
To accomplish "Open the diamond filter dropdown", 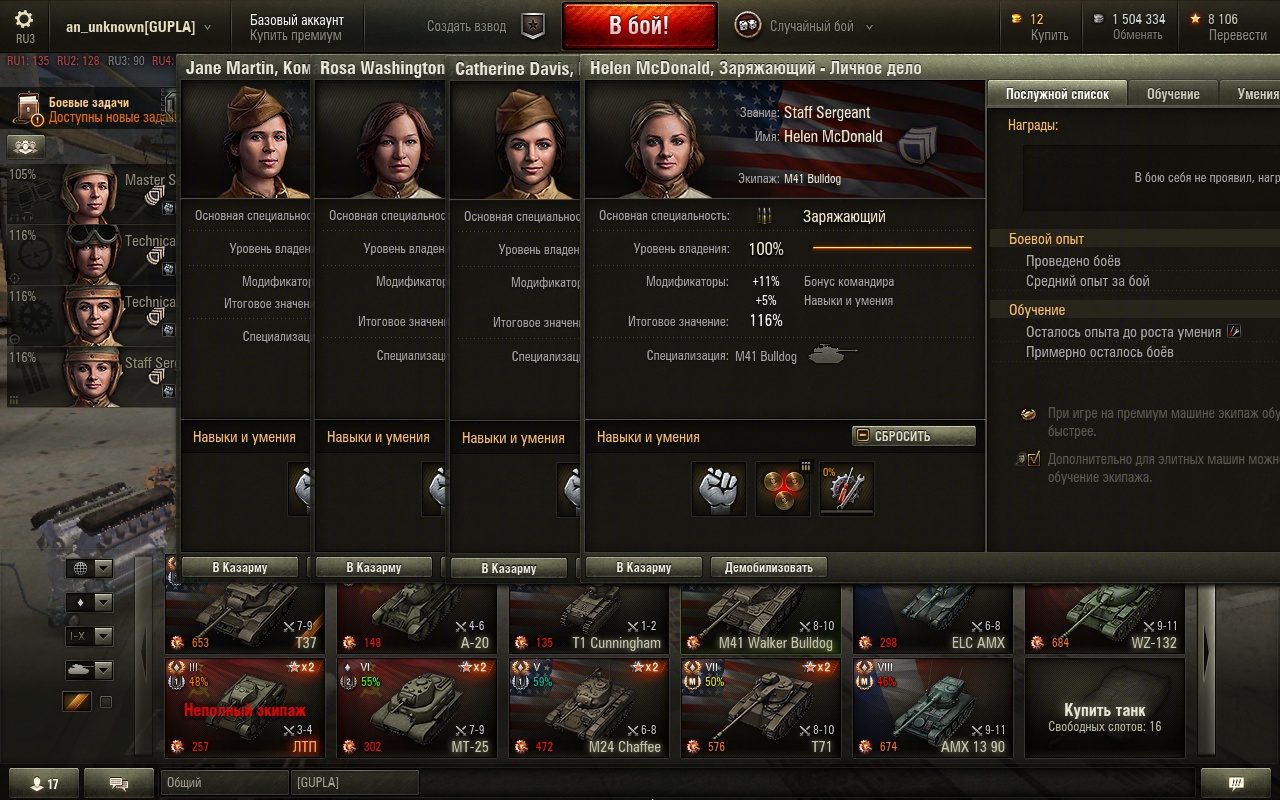I will tap(89, 602).
